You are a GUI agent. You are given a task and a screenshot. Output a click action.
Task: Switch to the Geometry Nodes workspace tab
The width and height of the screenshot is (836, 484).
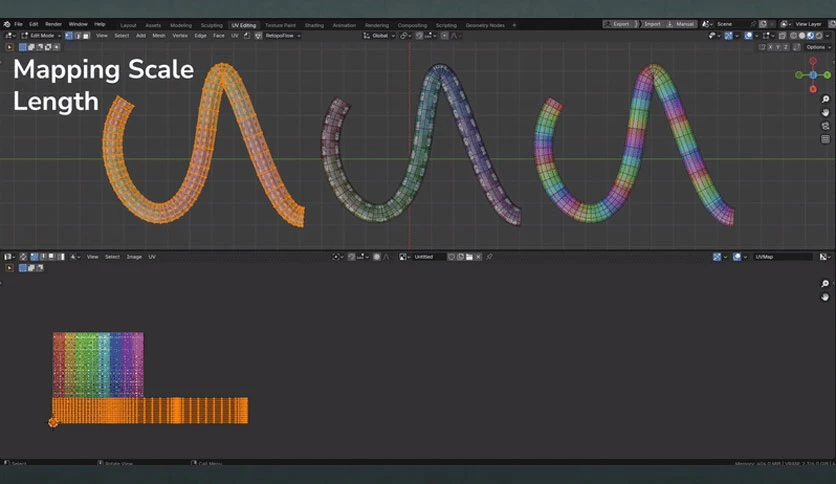[485, 26]
